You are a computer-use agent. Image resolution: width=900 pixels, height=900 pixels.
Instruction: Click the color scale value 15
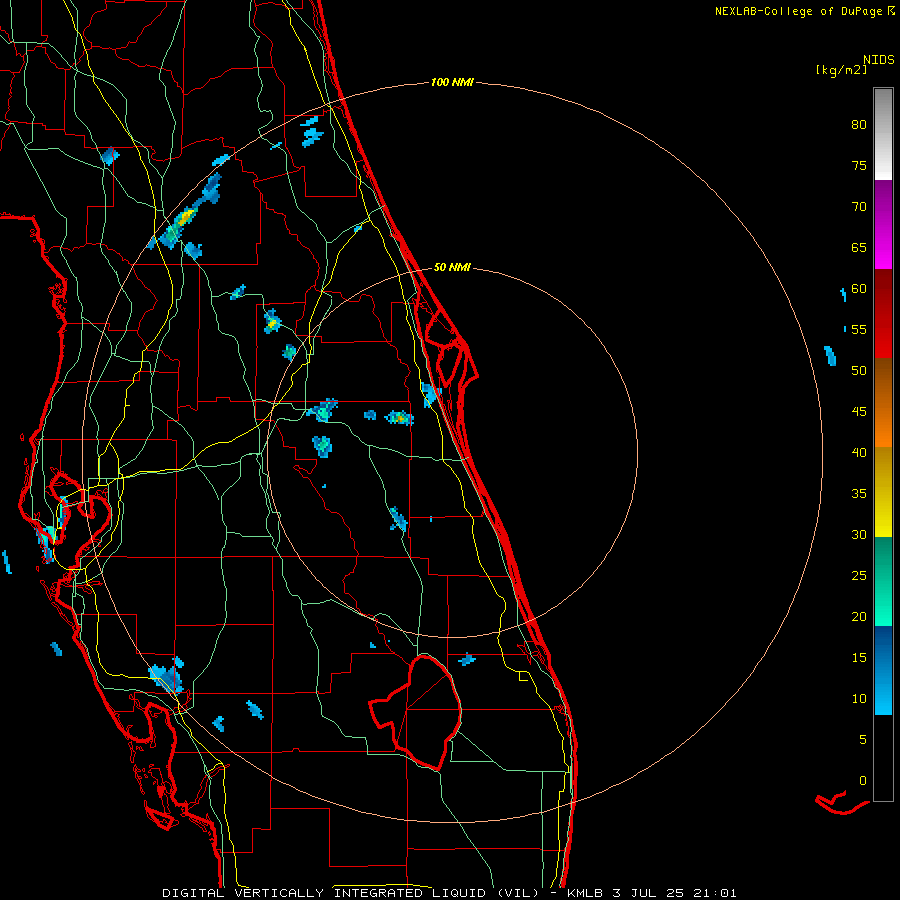[x=859, y=658]
